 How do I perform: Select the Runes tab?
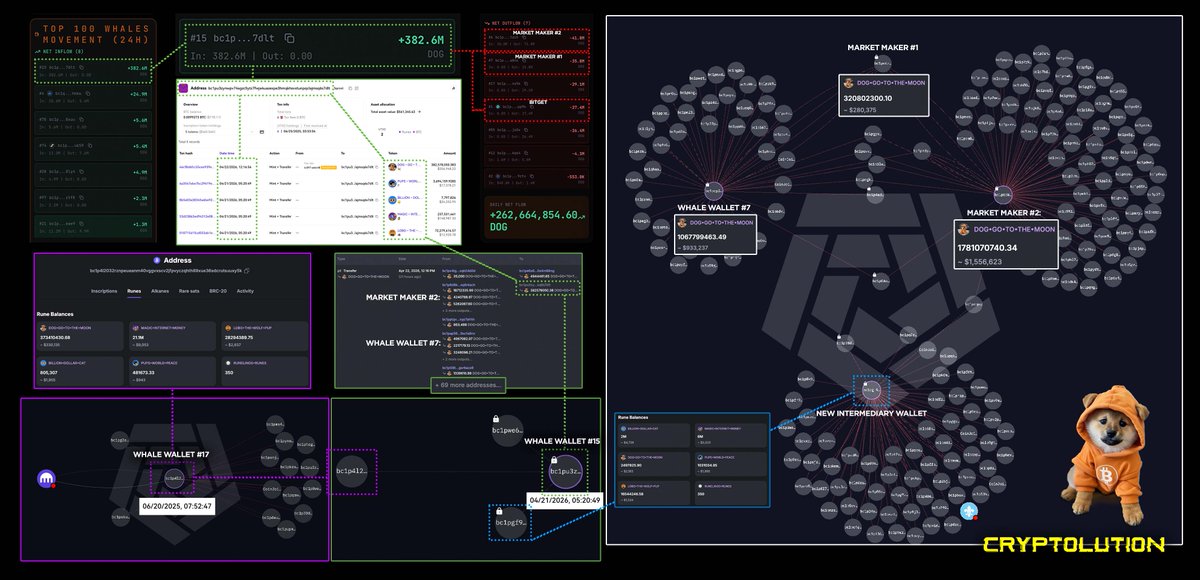(134, 291)
